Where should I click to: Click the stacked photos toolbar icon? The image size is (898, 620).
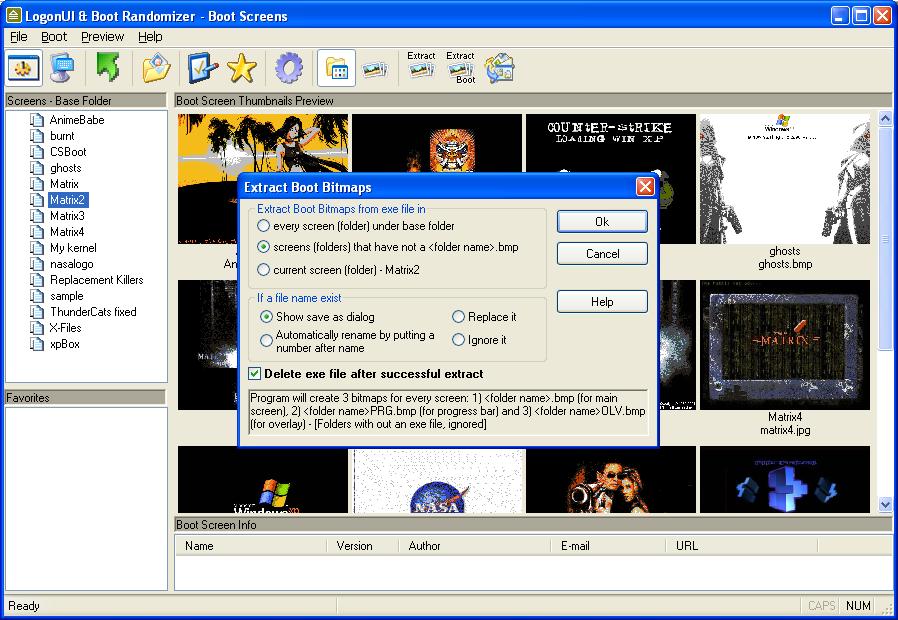point(375,69)
